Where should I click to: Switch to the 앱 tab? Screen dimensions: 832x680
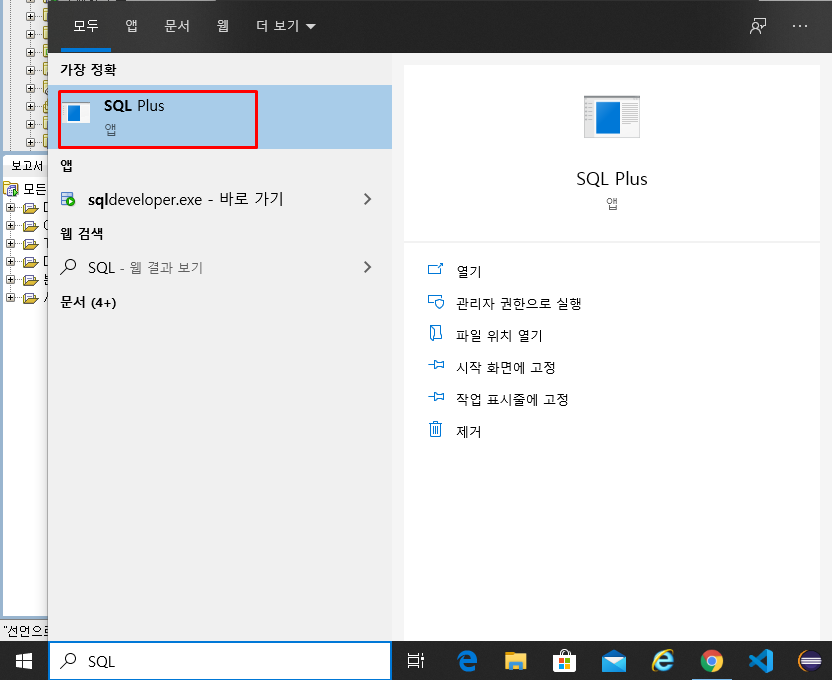(x=132, y=26)
